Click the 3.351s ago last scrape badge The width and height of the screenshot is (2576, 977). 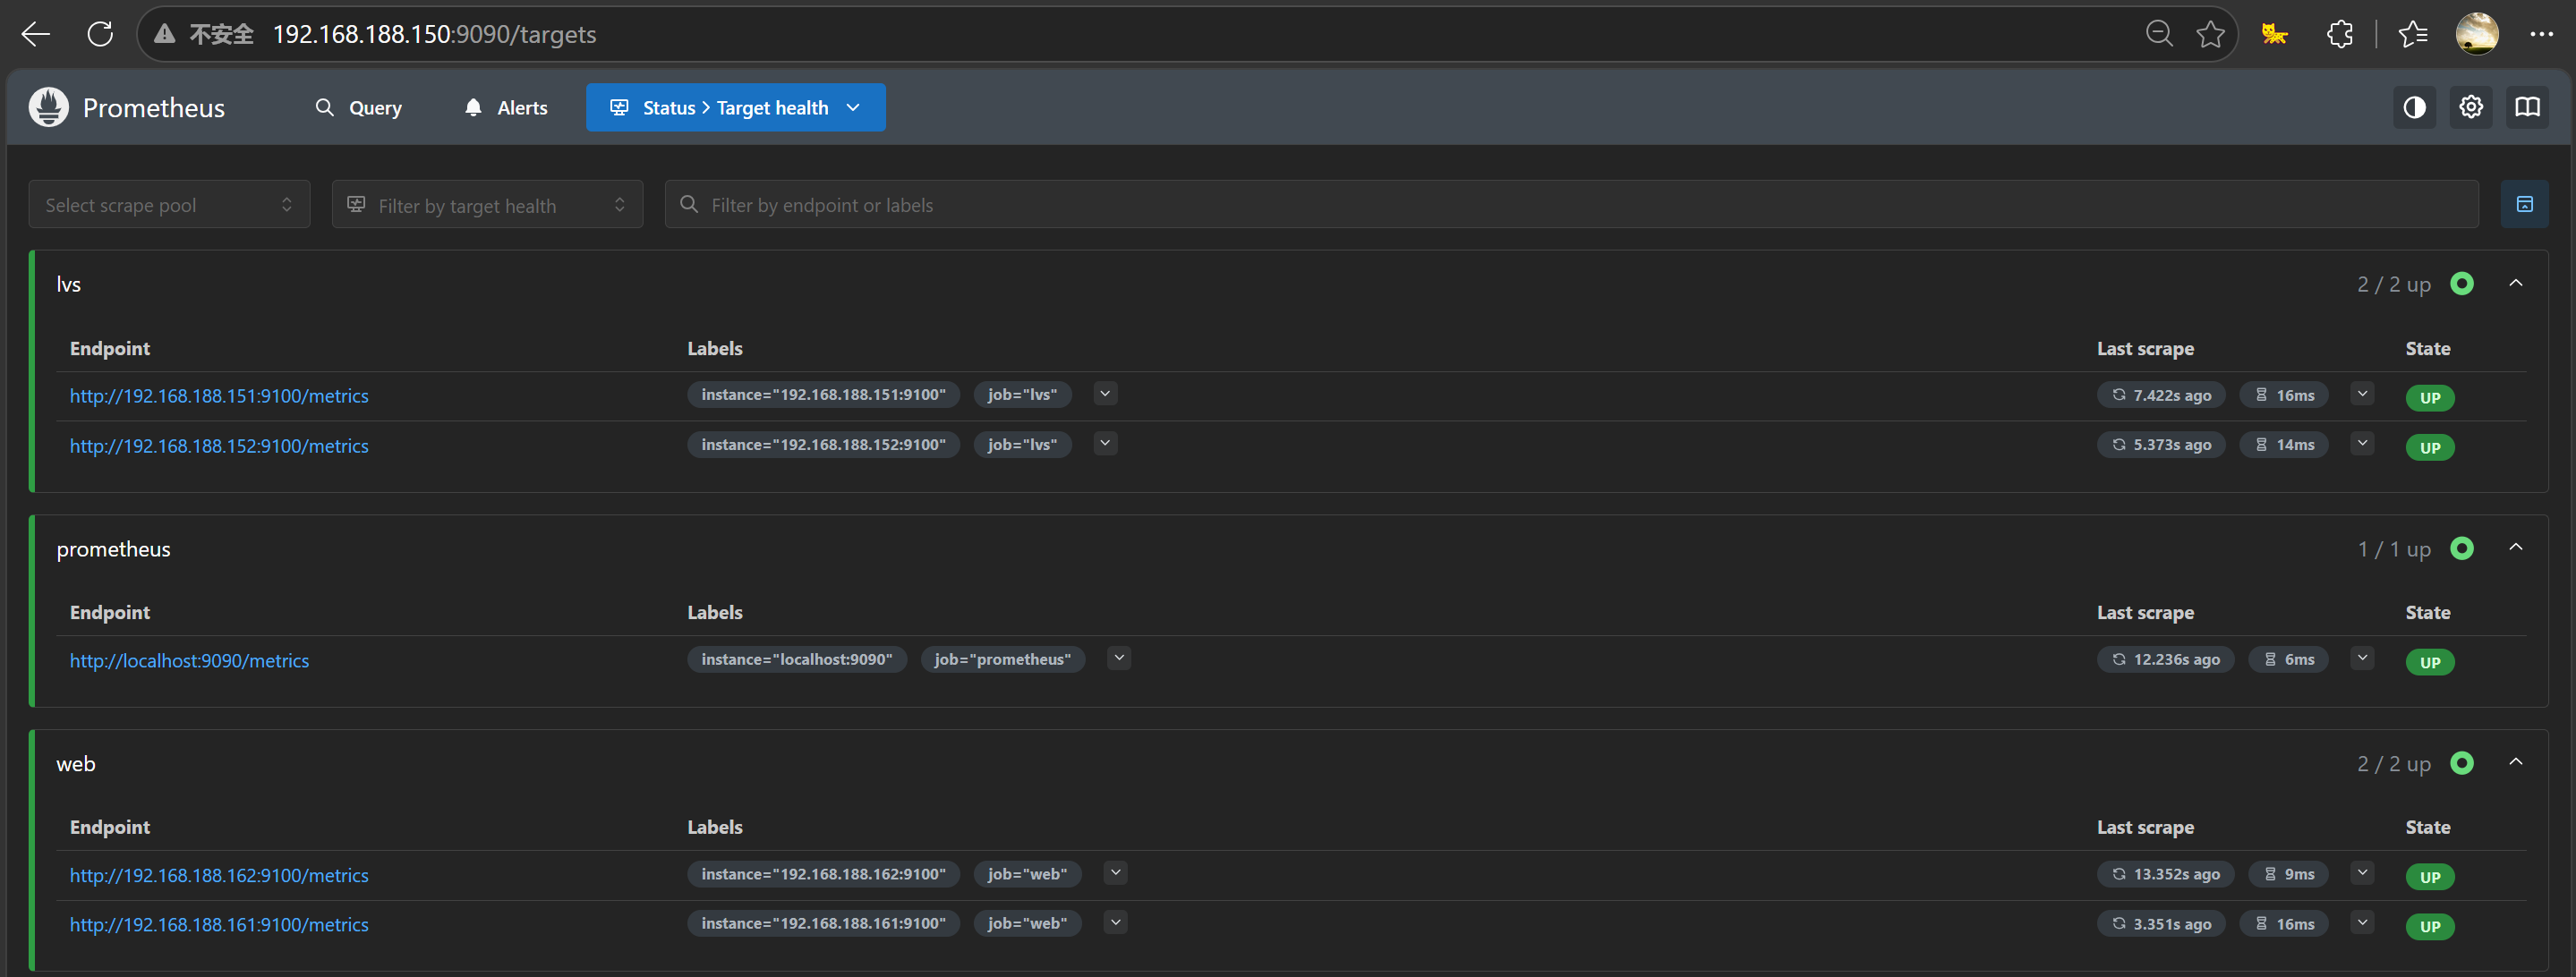tap(2161, 924)
